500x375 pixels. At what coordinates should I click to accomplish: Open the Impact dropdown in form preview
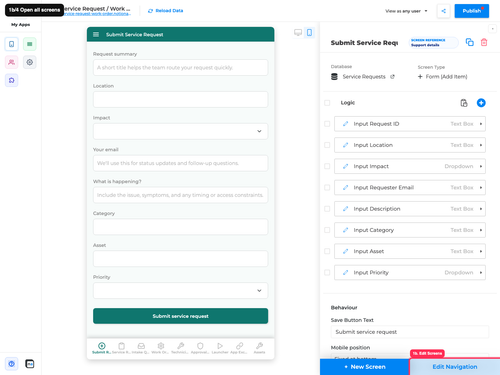tap(180, 131)
